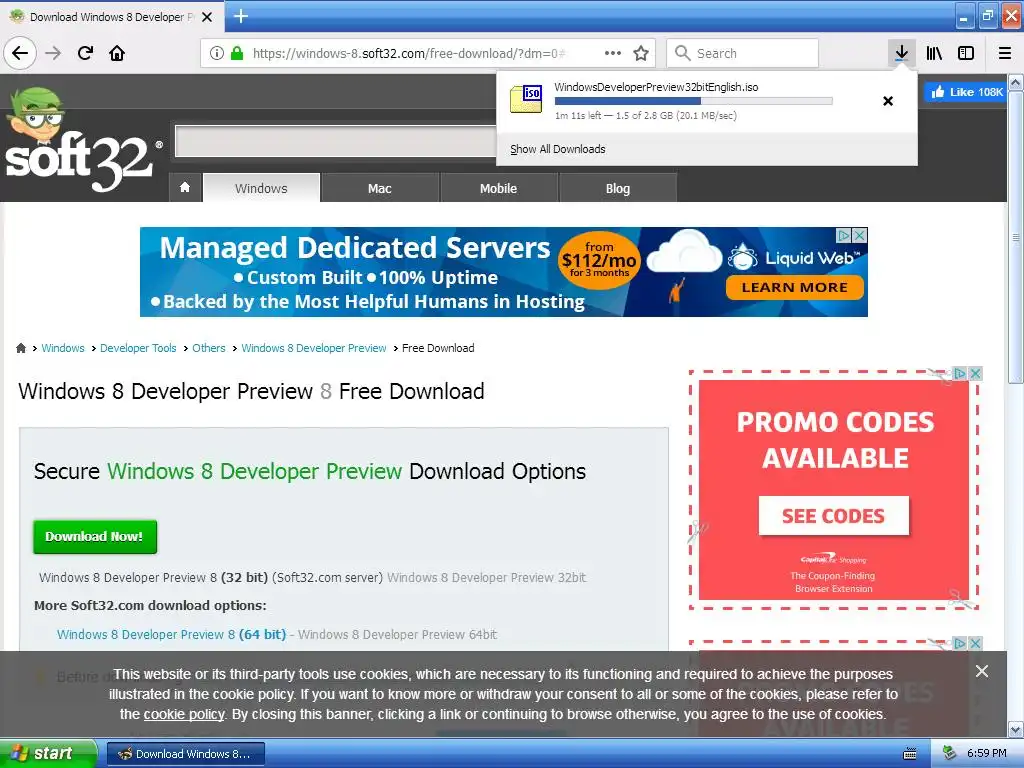Click the Free Download breadcrumb text

coord(438,348)
